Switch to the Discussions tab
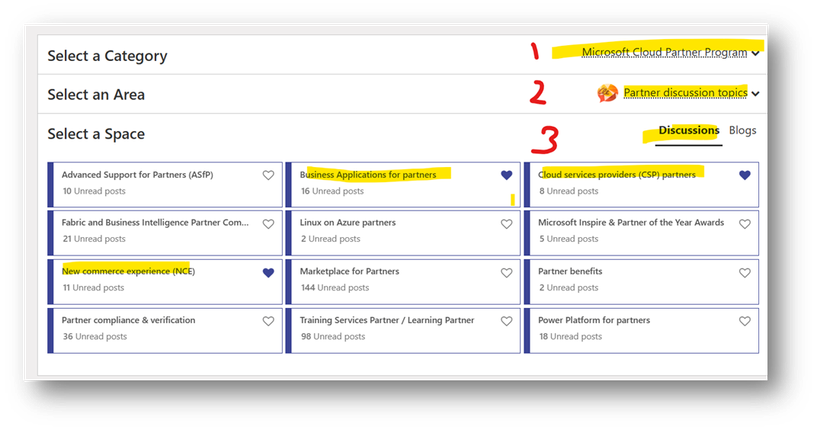Screen dimensions: 817x430 point(689,130)
